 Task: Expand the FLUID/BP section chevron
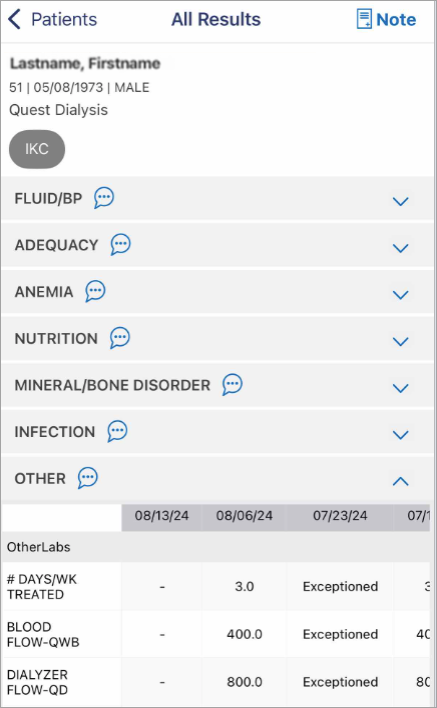pyautogui.click(x=400, y=201)
